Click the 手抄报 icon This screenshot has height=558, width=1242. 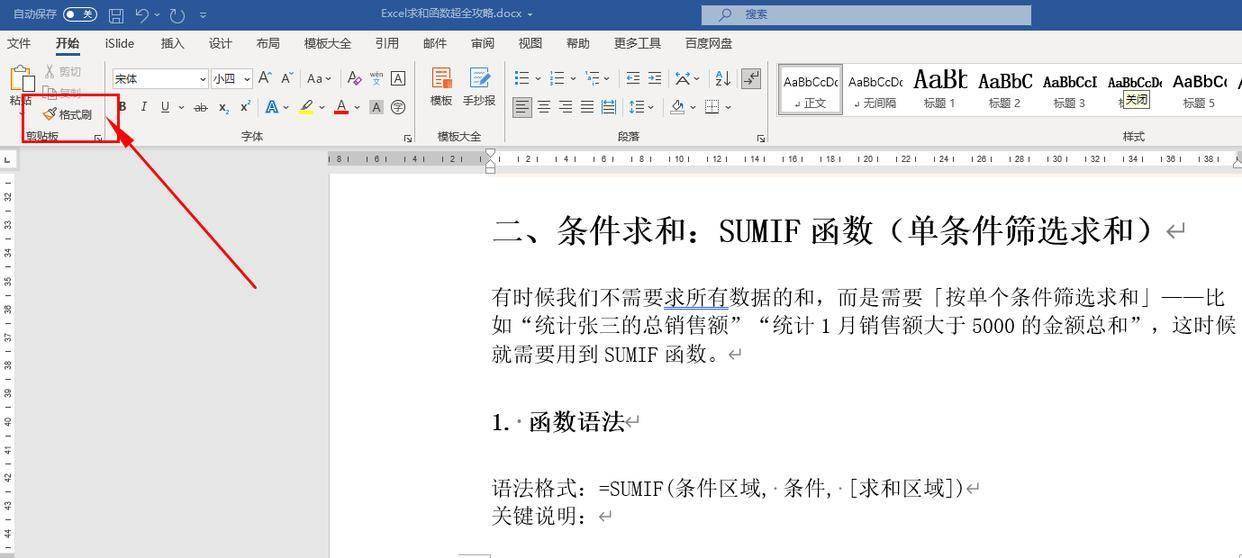[479, 86]
